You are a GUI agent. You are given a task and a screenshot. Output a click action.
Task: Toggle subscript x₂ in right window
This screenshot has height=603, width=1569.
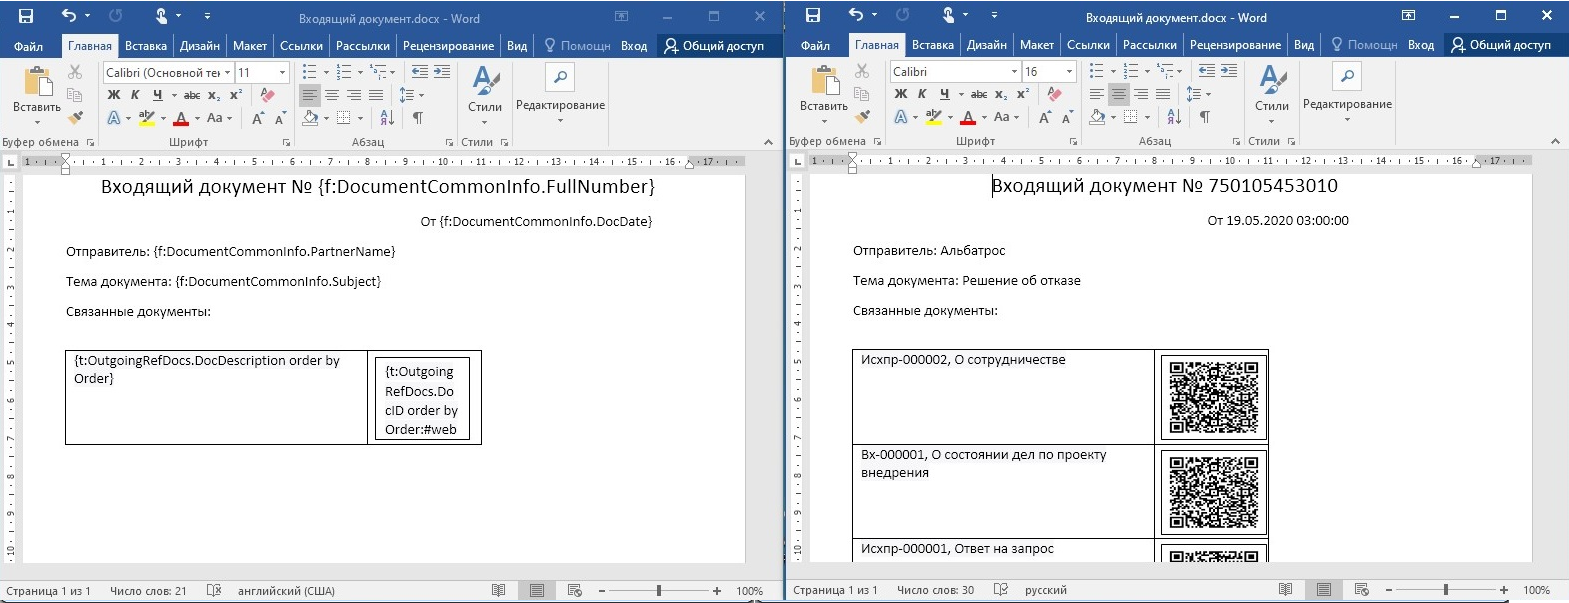[x=1001, y=94]
